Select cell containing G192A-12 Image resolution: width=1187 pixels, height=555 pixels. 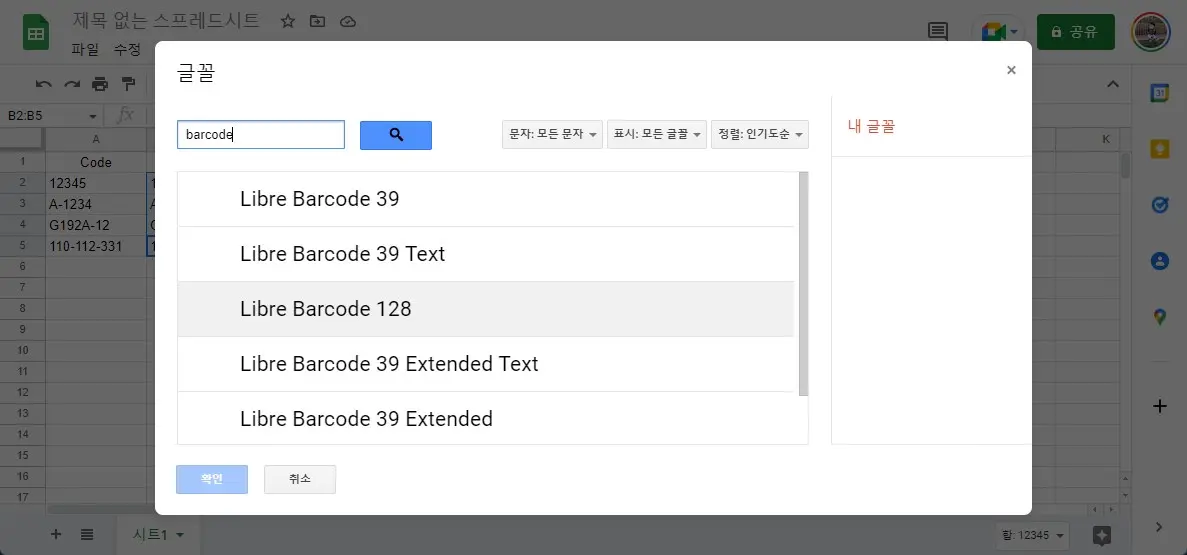tap(96, 225)
